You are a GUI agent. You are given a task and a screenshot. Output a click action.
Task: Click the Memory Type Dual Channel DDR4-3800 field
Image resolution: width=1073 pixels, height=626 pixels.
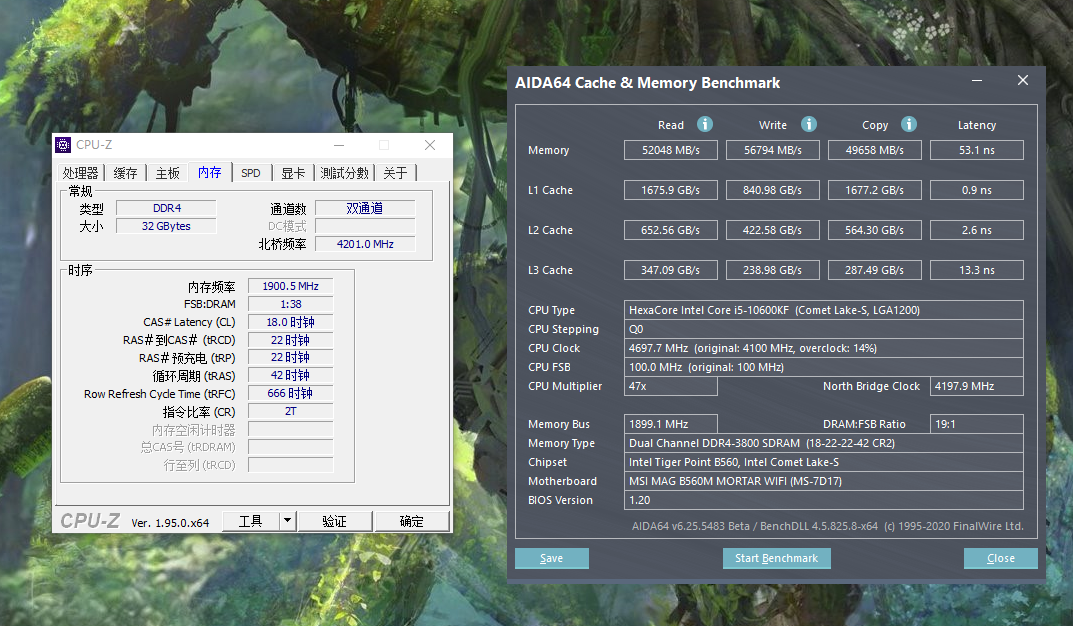(x=823, y=443)
